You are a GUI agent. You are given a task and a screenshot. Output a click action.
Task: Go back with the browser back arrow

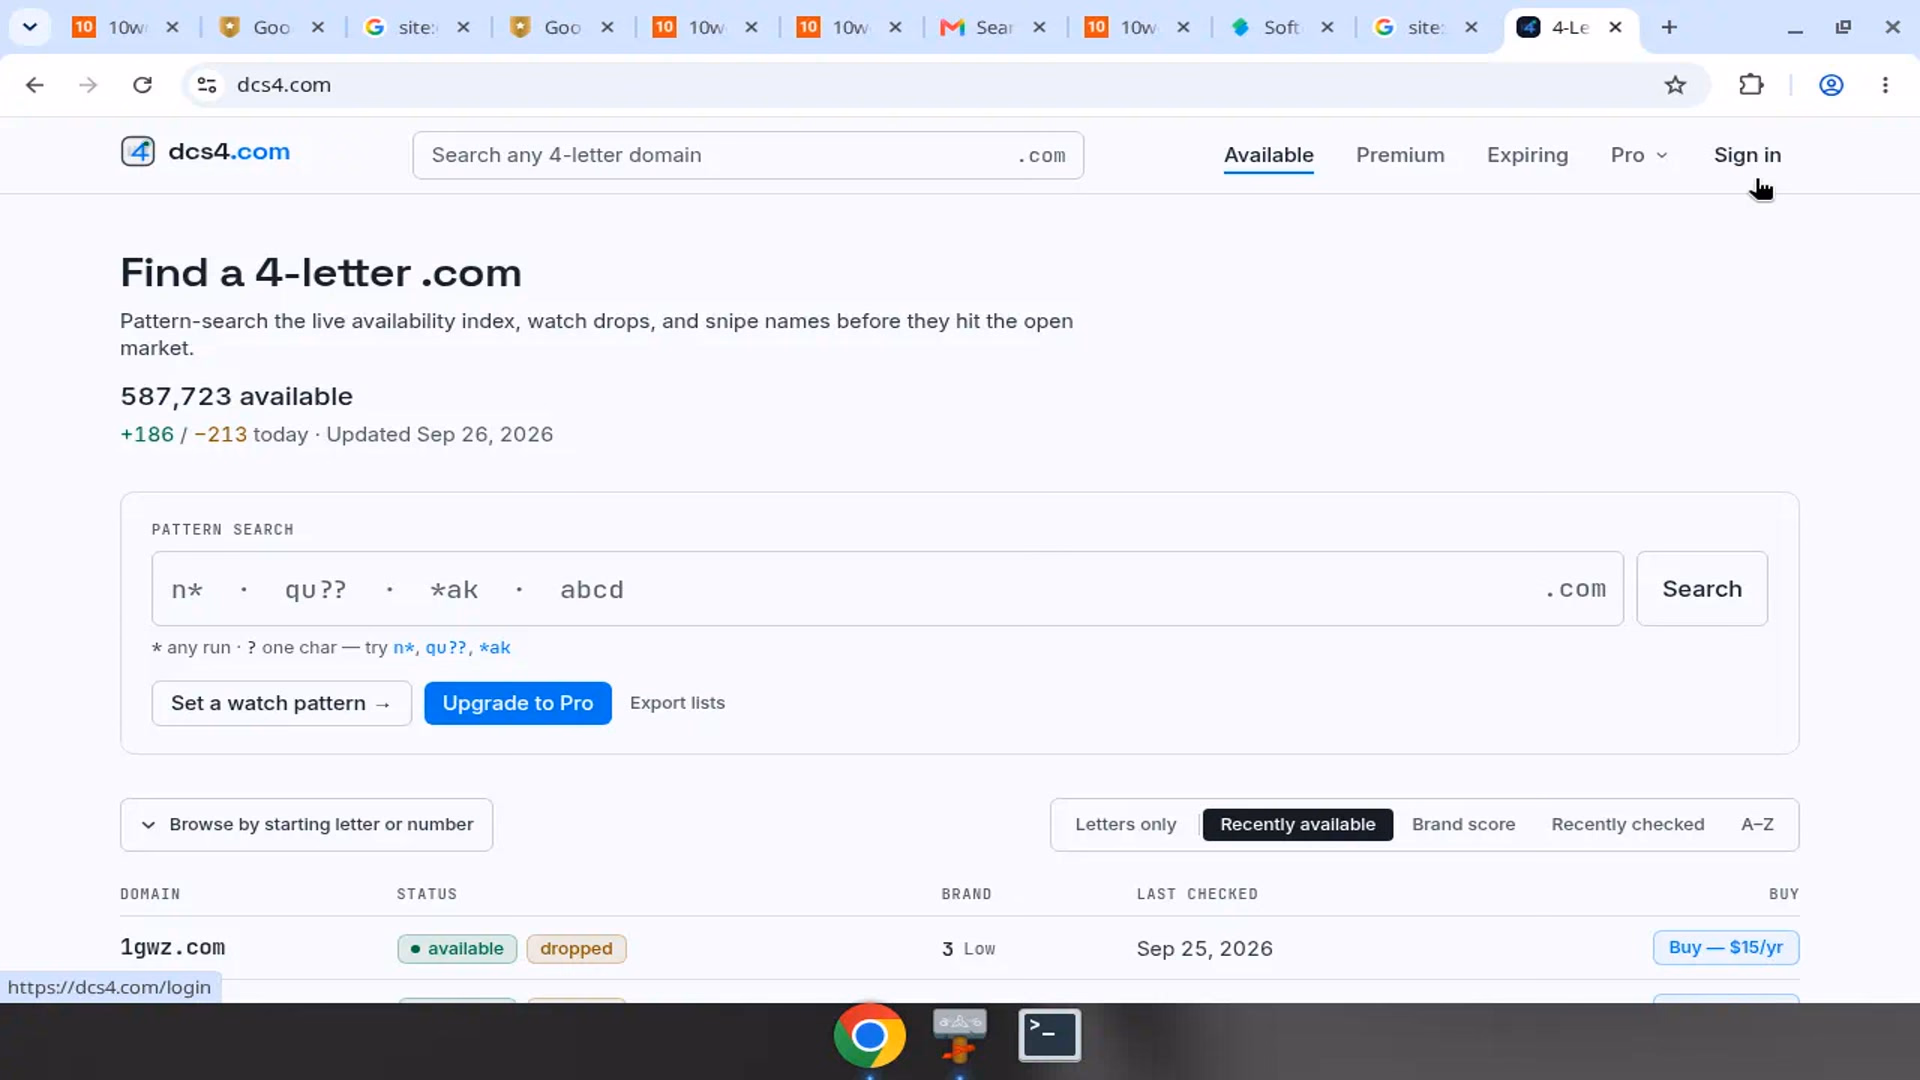click(x=35, y=85)
